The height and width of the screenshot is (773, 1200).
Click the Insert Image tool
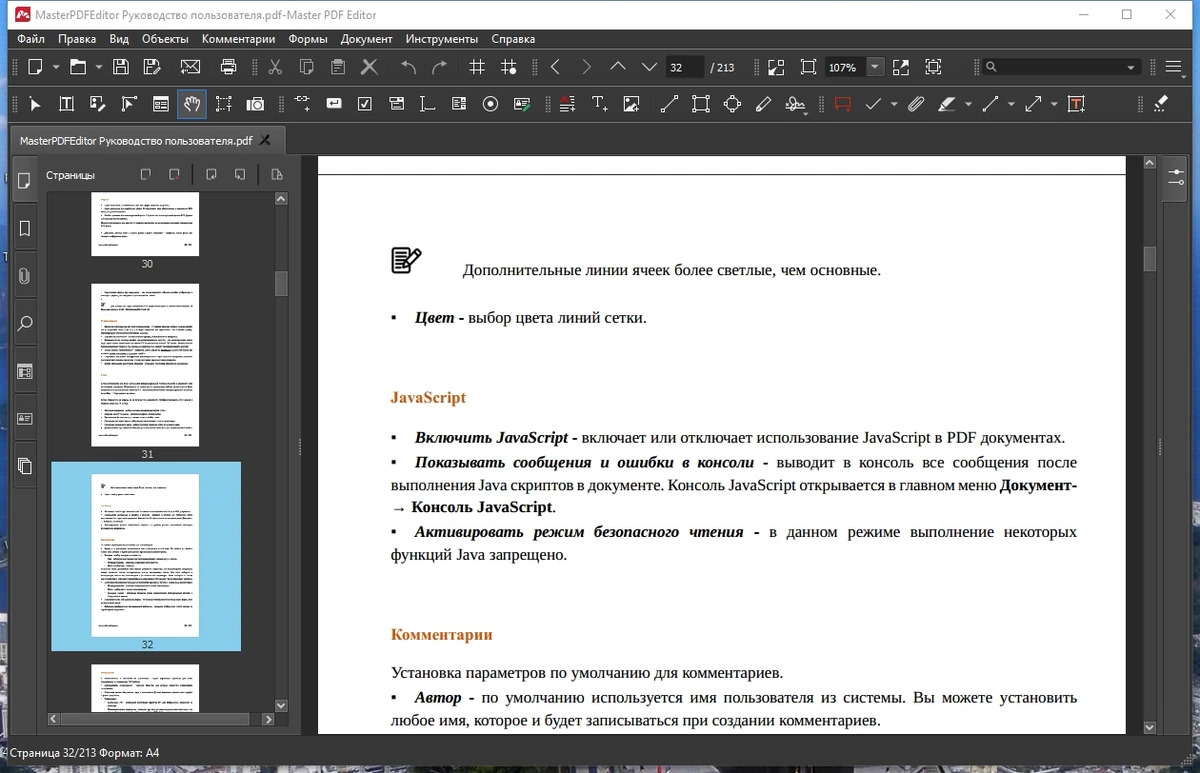coord(631,104)
